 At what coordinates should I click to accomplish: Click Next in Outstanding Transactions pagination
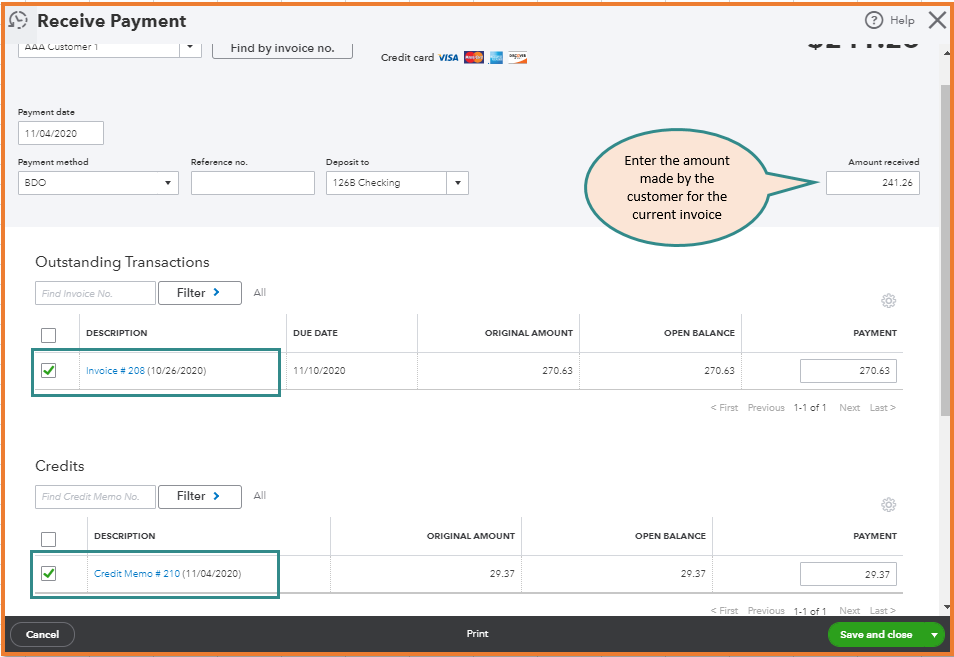pos(849,408)
